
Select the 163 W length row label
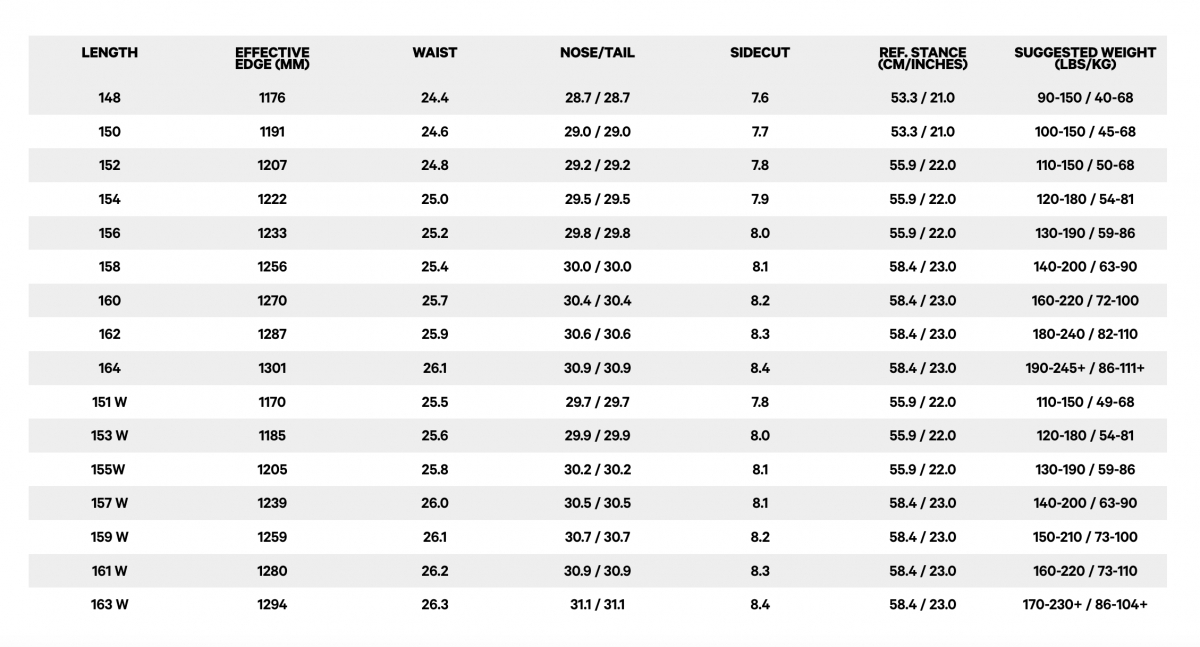110,604
